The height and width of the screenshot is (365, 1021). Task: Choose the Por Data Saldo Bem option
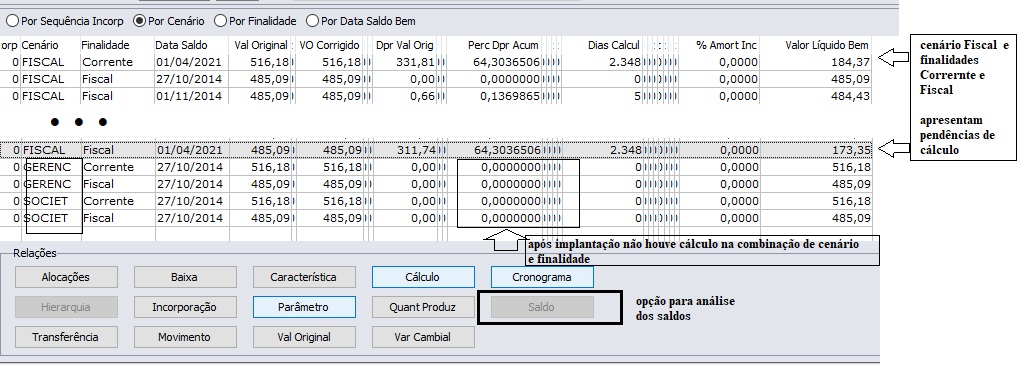[361, 21]
